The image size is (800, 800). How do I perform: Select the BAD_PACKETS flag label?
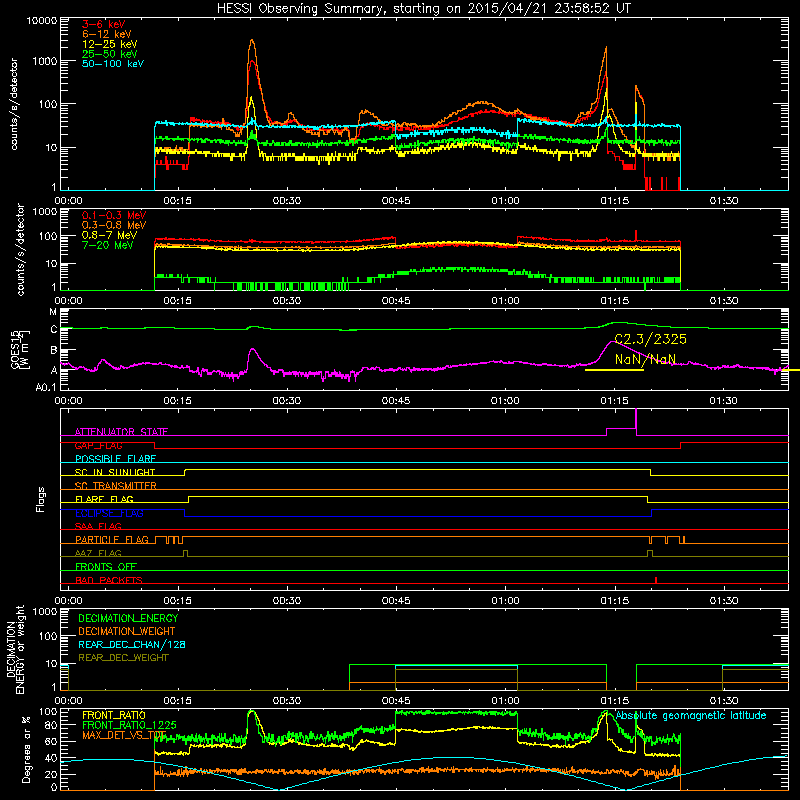click(109, 580)
